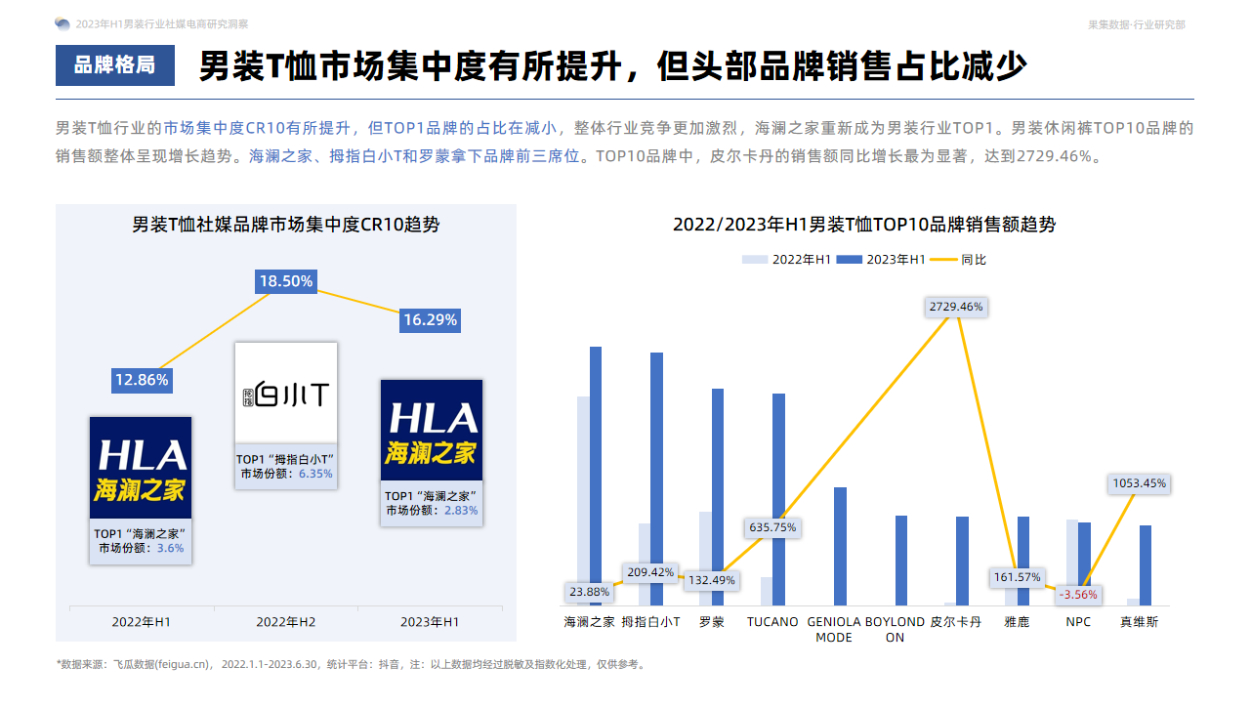
Task: Click the GENIOLA MODE axis label
Action: pos(834,629)
